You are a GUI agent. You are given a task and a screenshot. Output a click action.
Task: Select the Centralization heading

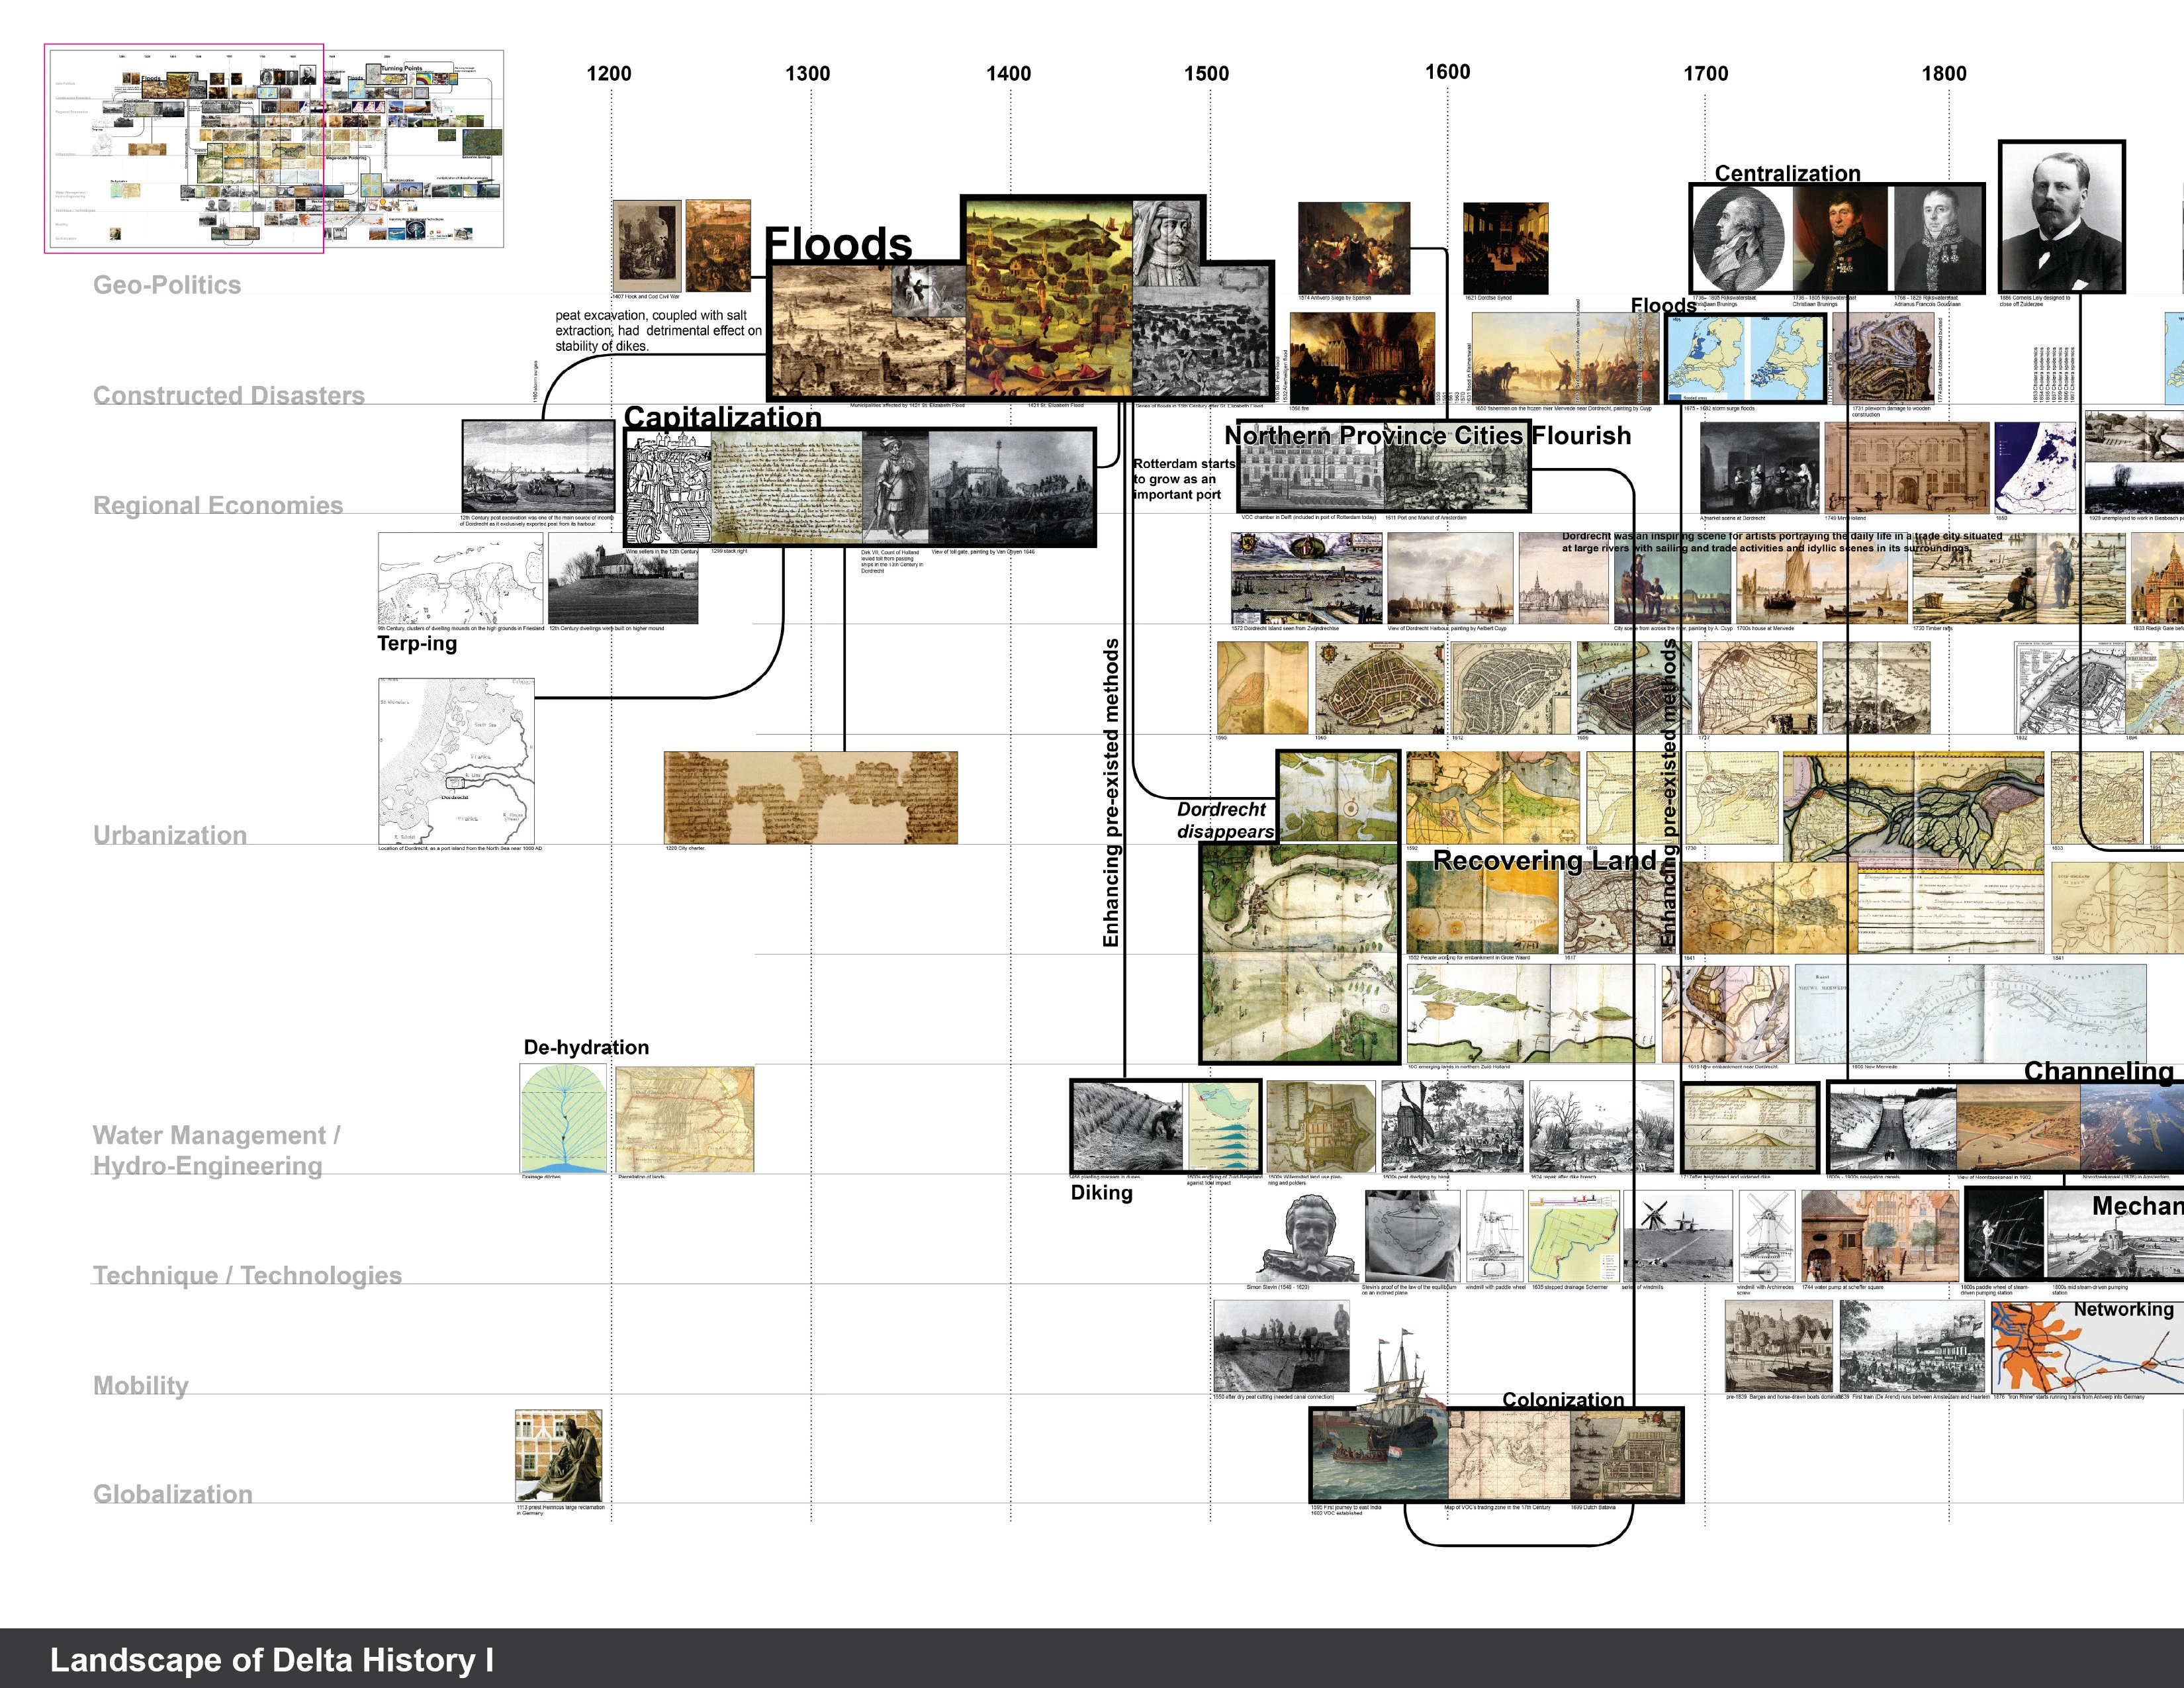point(1787,173)
